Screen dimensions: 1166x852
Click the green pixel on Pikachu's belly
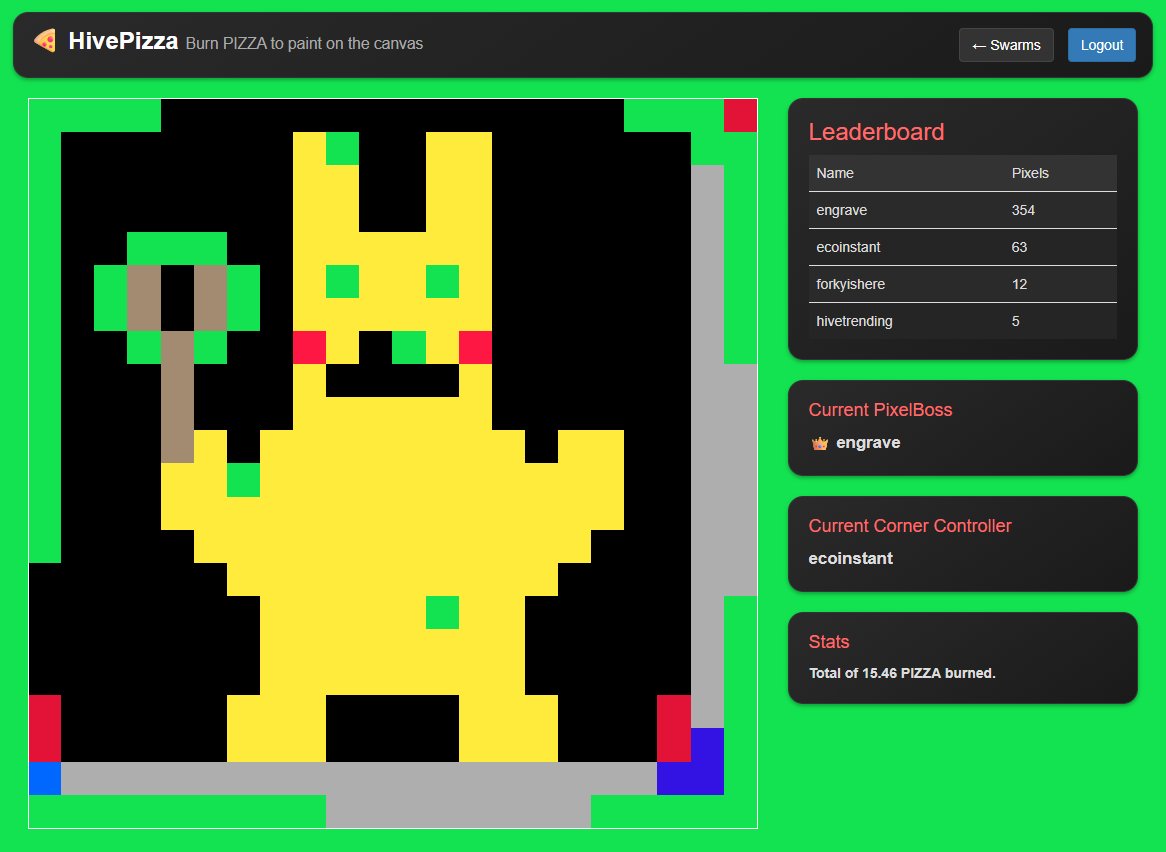(442, 612)
